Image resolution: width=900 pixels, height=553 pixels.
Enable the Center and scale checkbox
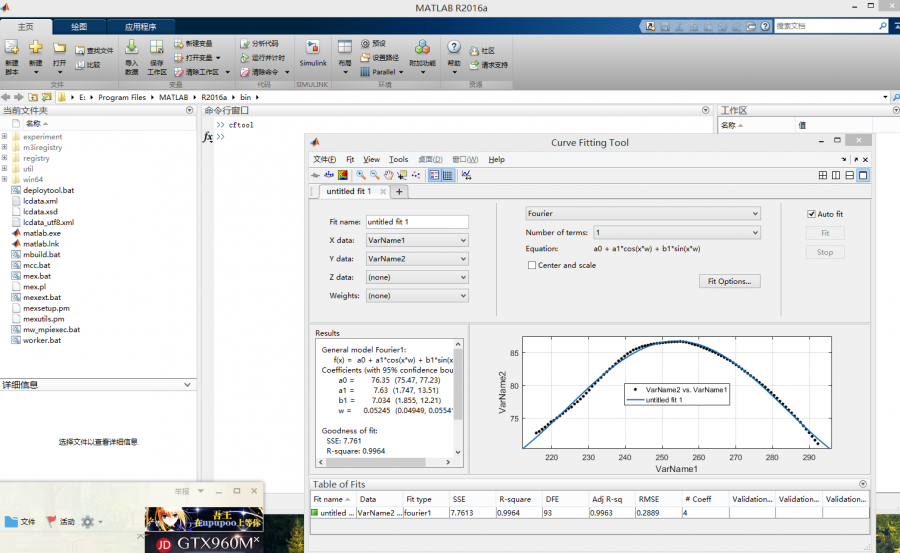tap(532, 265)
